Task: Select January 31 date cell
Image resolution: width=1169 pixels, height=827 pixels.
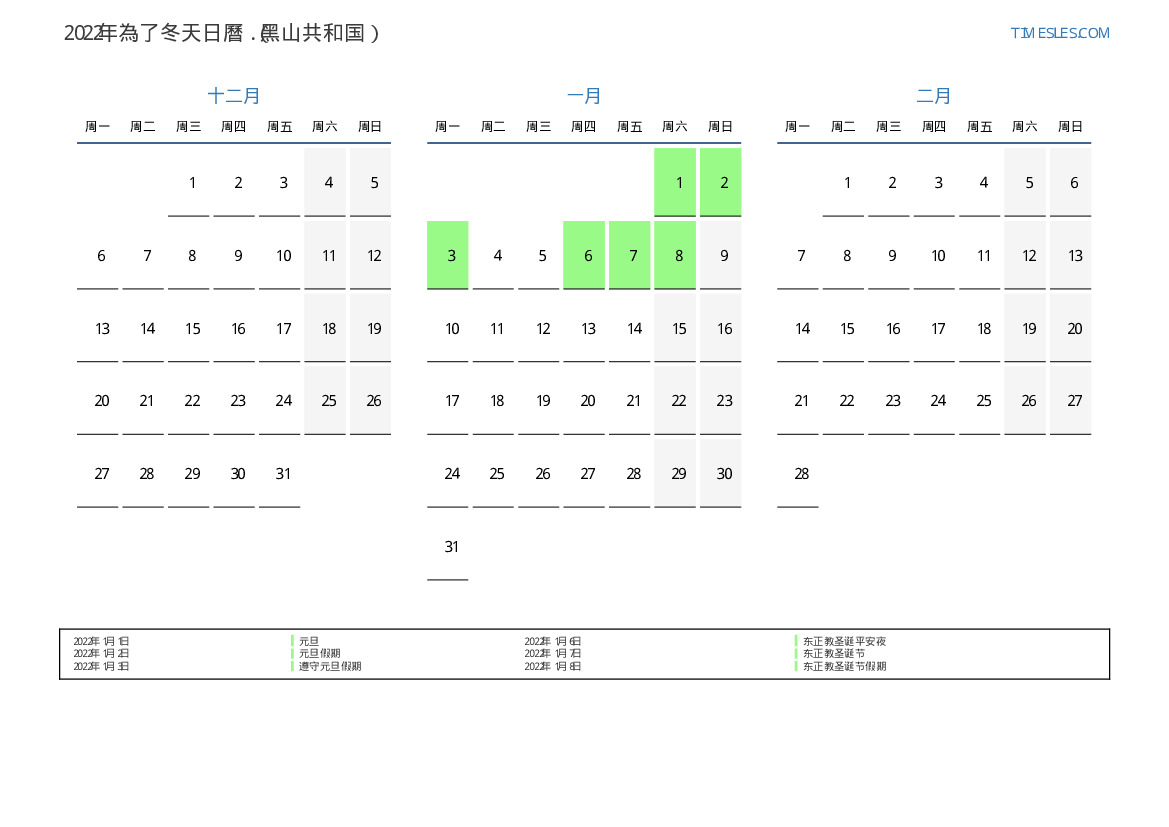Action: (x=448, y=546)
